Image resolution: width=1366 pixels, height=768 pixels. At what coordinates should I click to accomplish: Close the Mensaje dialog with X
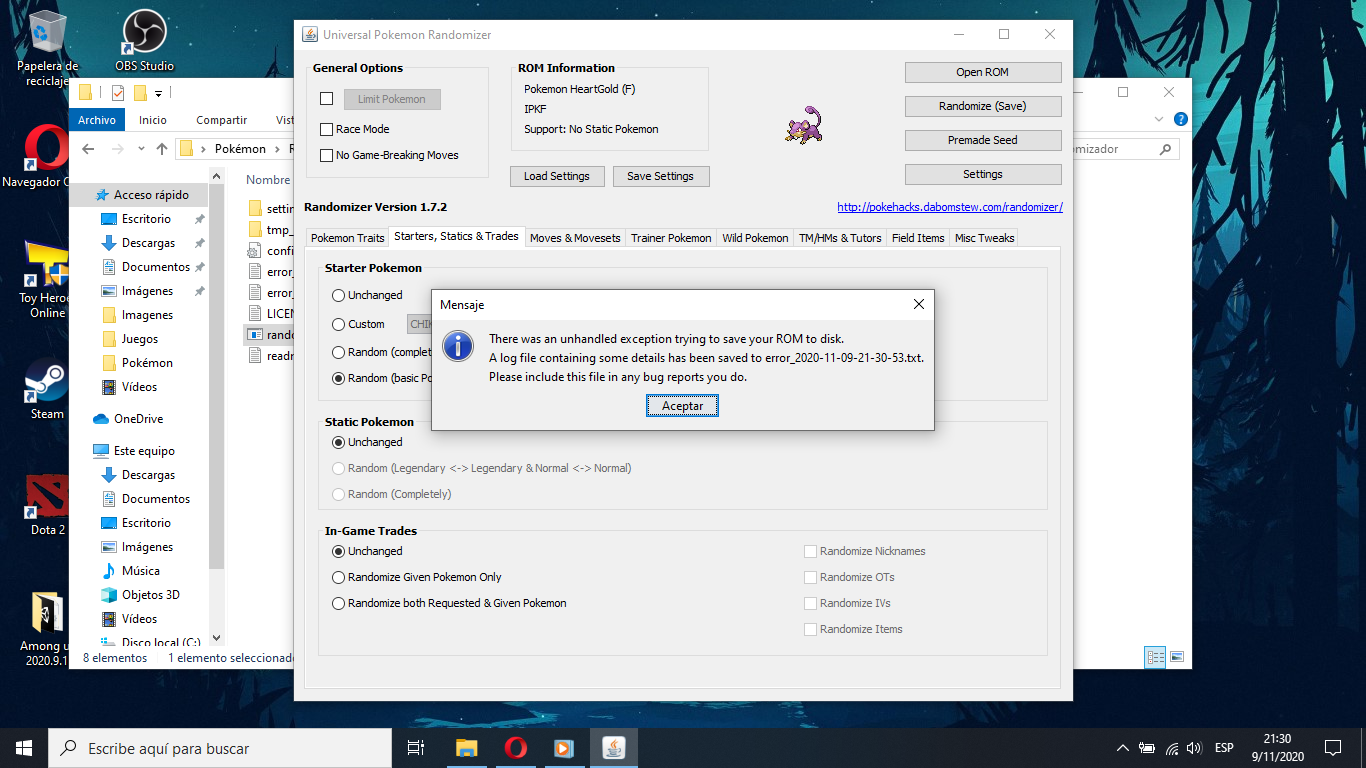(919, 304)
